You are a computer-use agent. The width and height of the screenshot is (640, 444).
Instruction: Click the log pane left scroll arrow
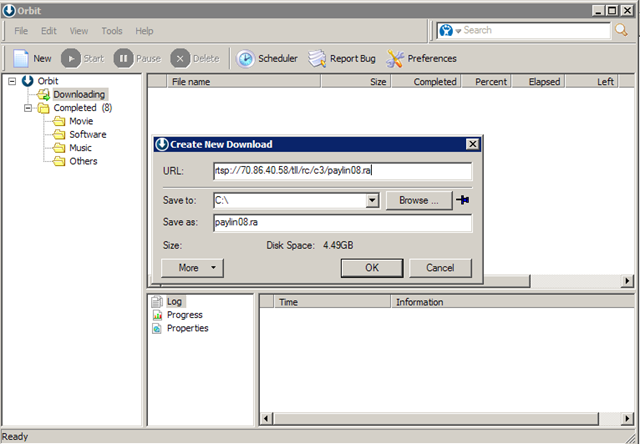click(266, 418)
